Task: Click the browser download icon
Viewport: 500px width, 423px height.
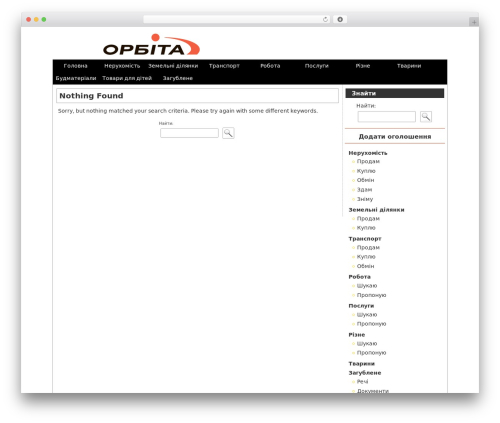Action: [340, 20]
